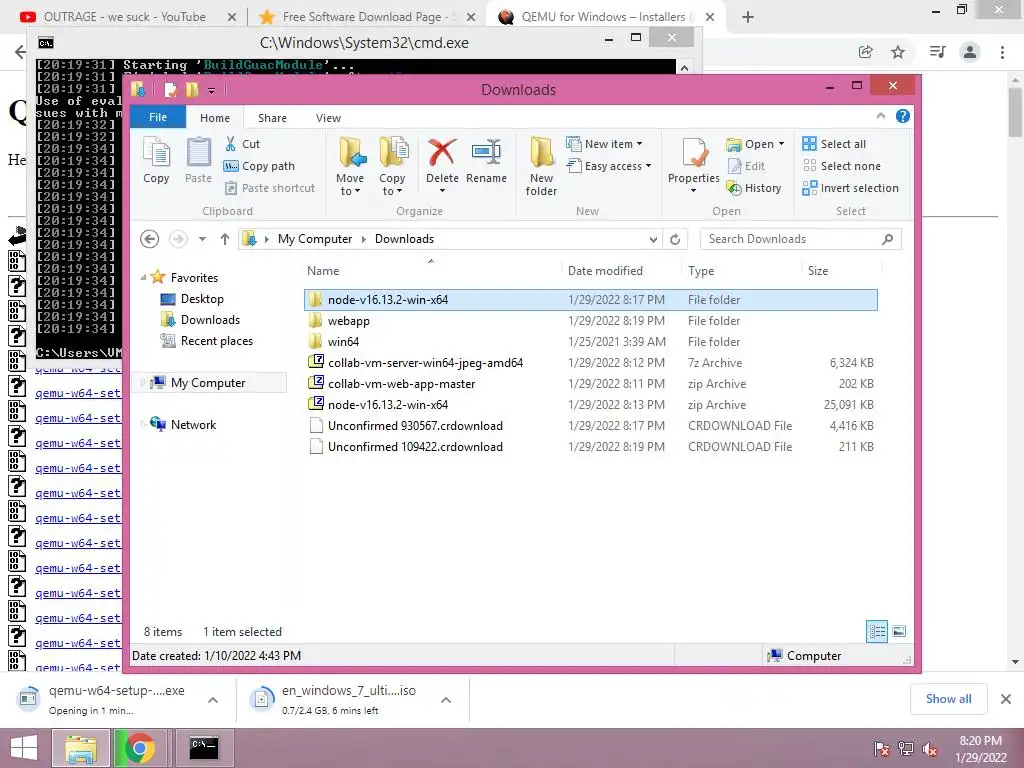Click the Properties checkmark icon
The width and height of the screenshot is (1024, 768).
tap(694, 153)
